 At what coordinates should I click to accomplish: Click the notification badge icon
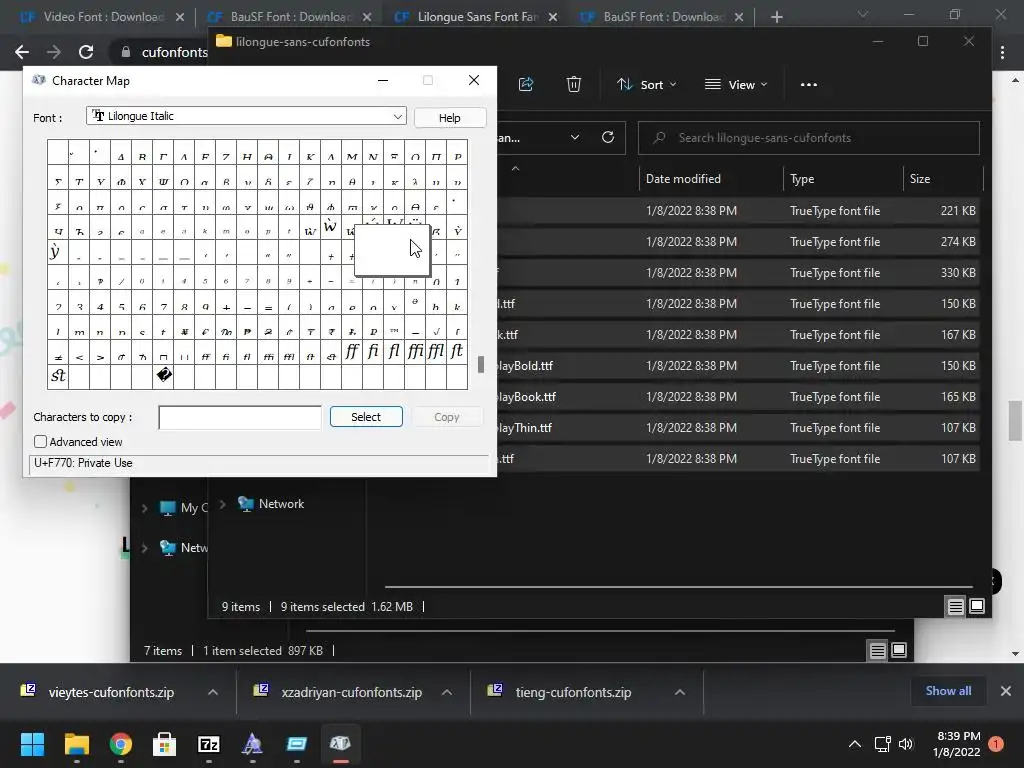tap(996, 744)
